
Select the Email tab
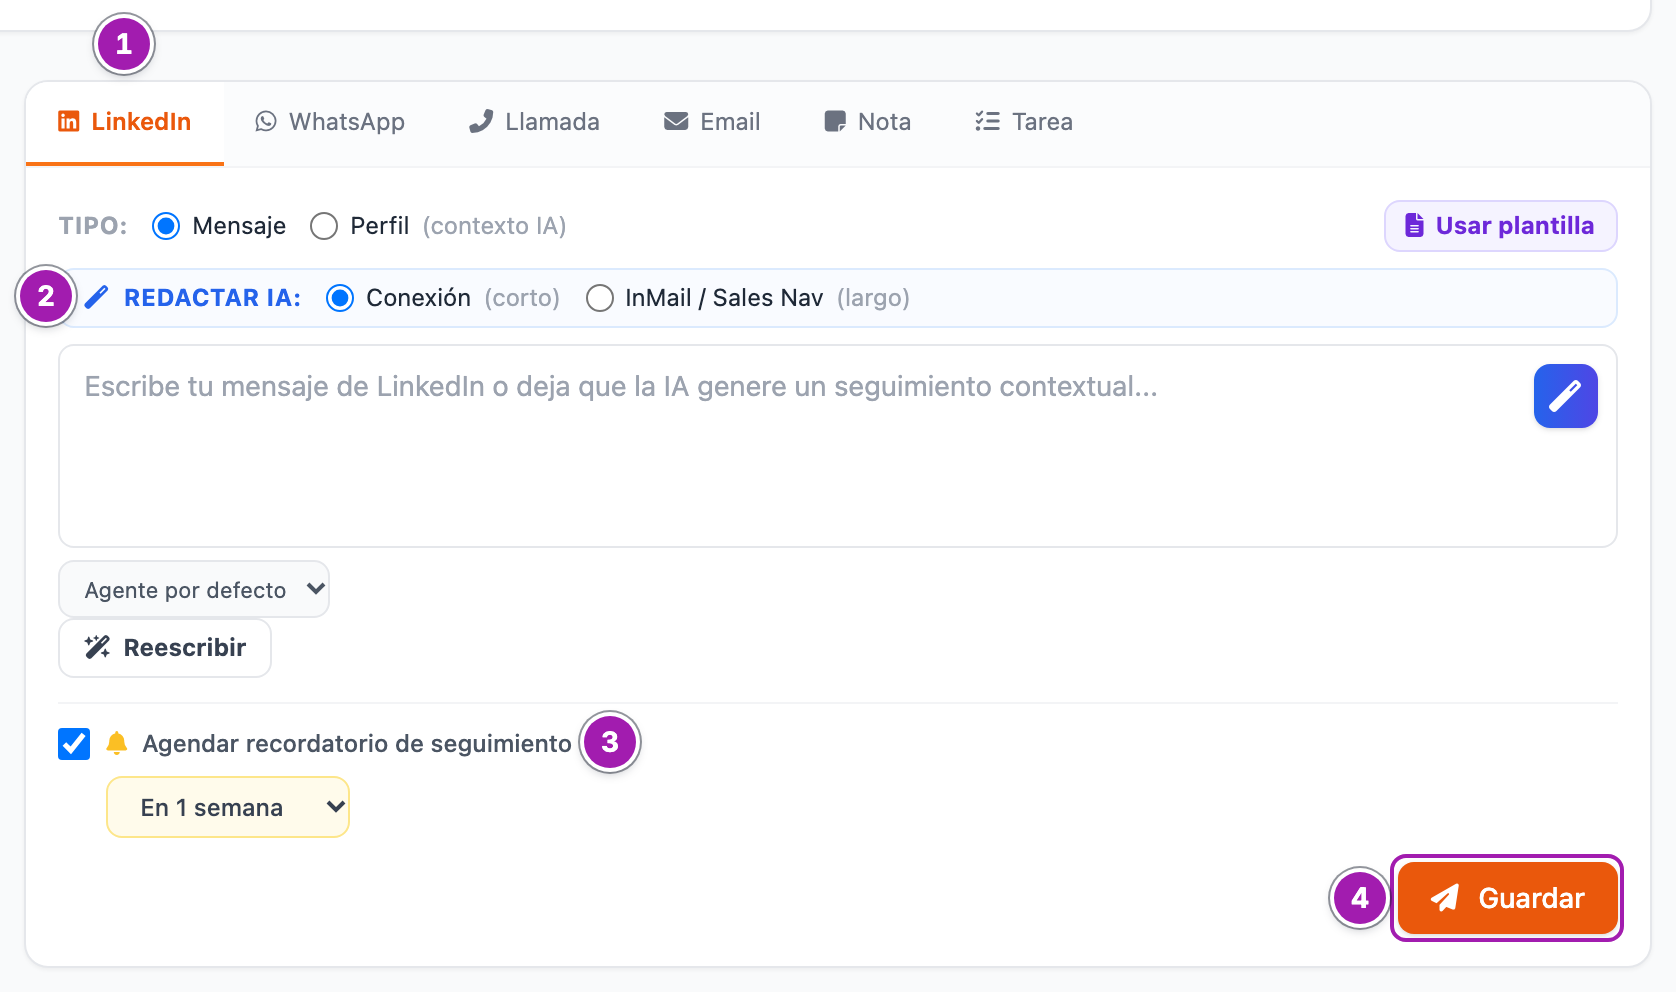(x=712, y=122)
